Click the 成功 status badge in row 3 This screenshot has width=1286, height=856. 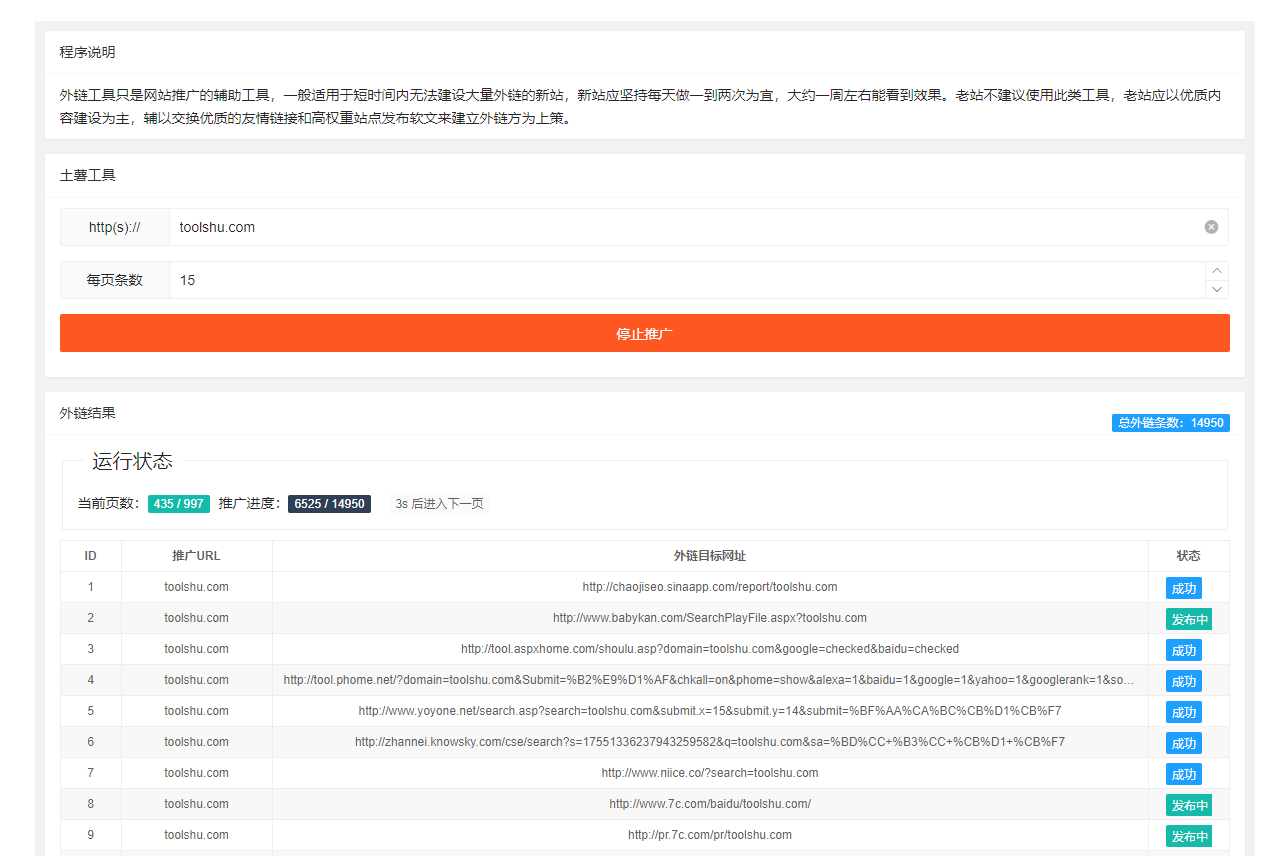(1184, 650)
